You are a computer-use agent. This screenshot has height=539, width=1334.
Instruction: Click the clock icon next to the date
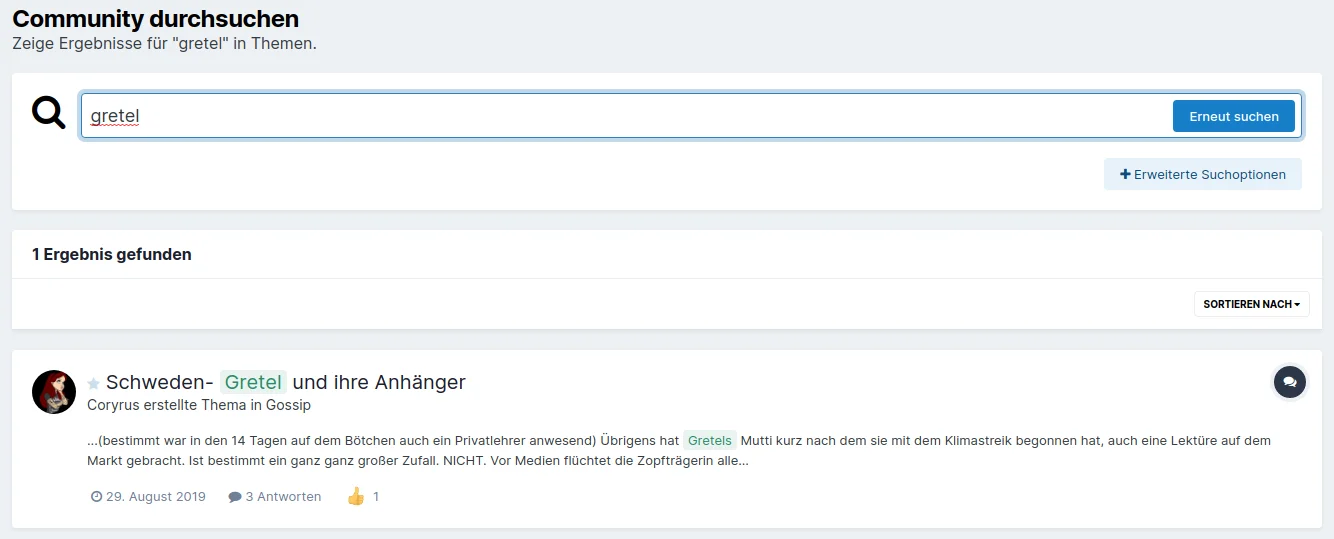[x=96, y=497]
